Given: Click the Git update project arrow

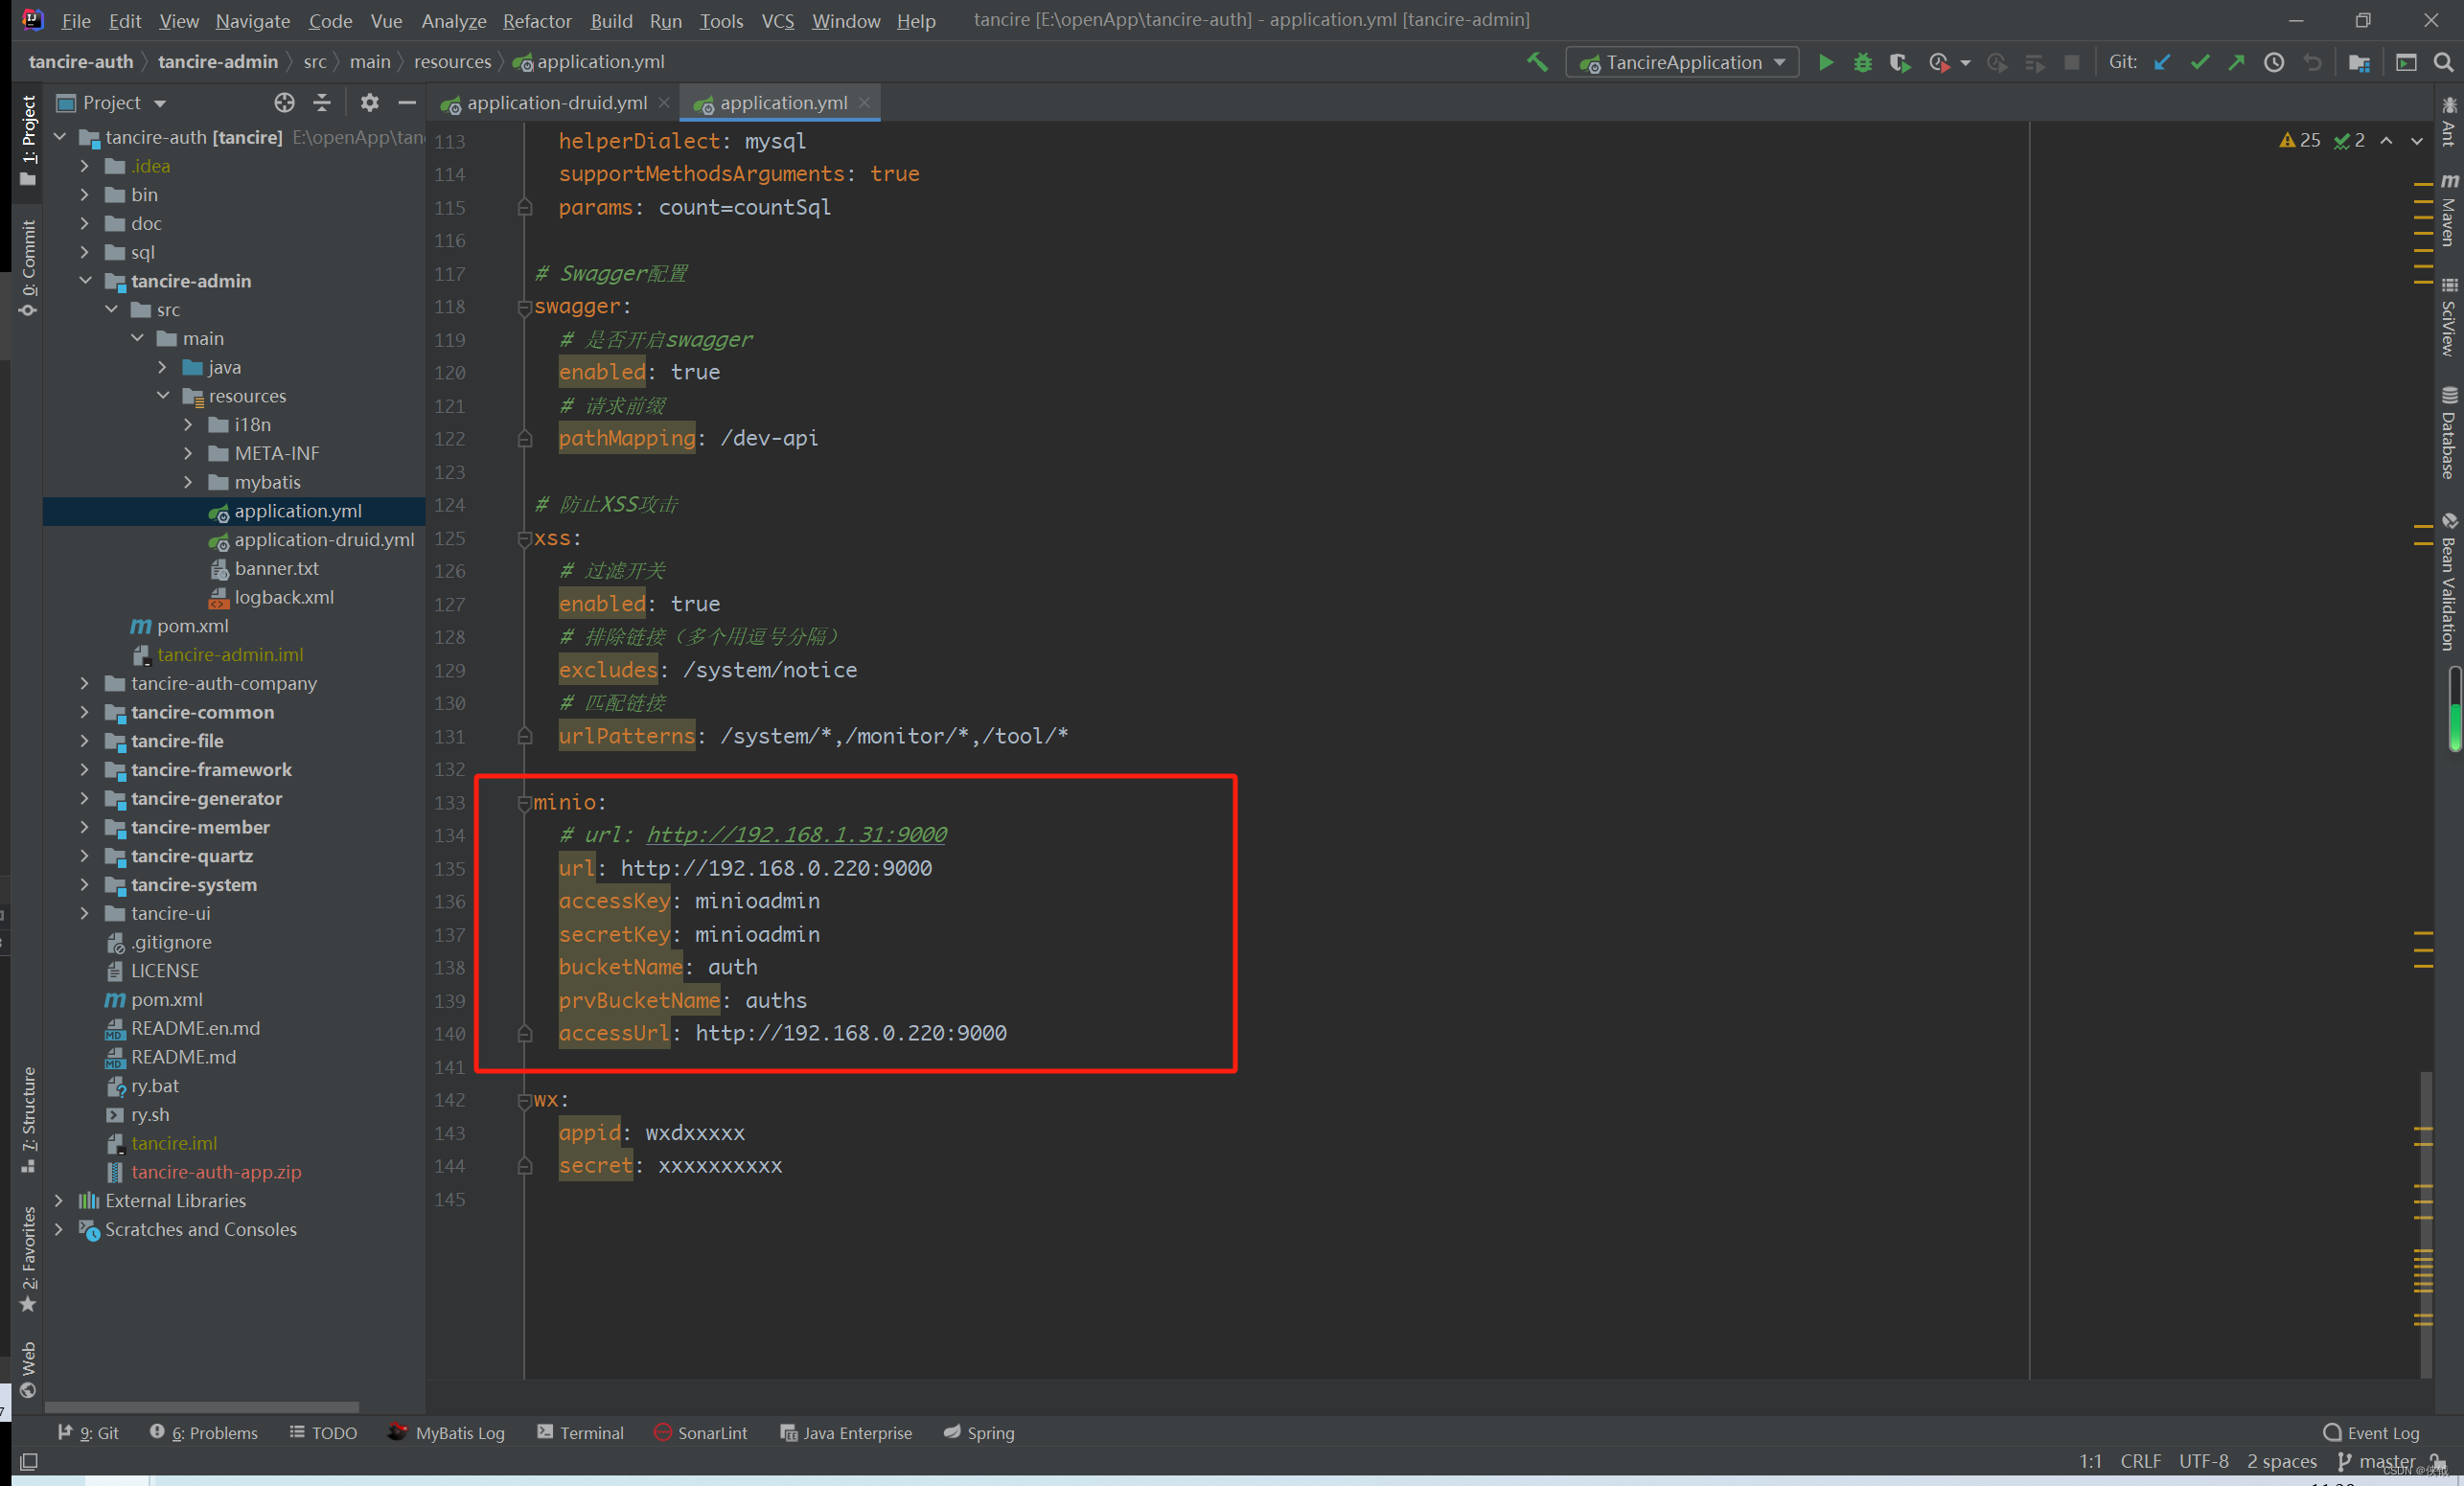Looking at the screenshot, I should point(2162,62).
